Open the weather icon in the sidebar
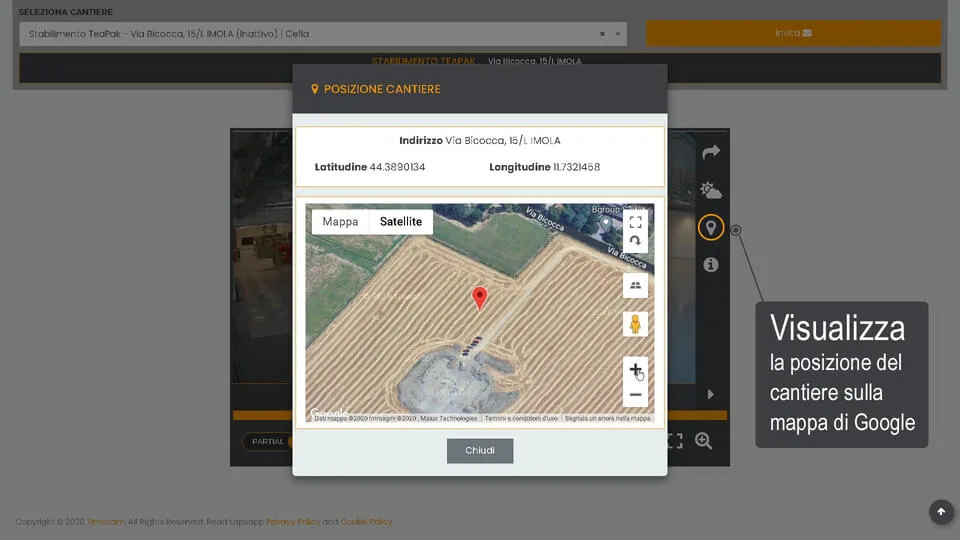Viewport: 960px width, 540px height. [x=711, y=190]
